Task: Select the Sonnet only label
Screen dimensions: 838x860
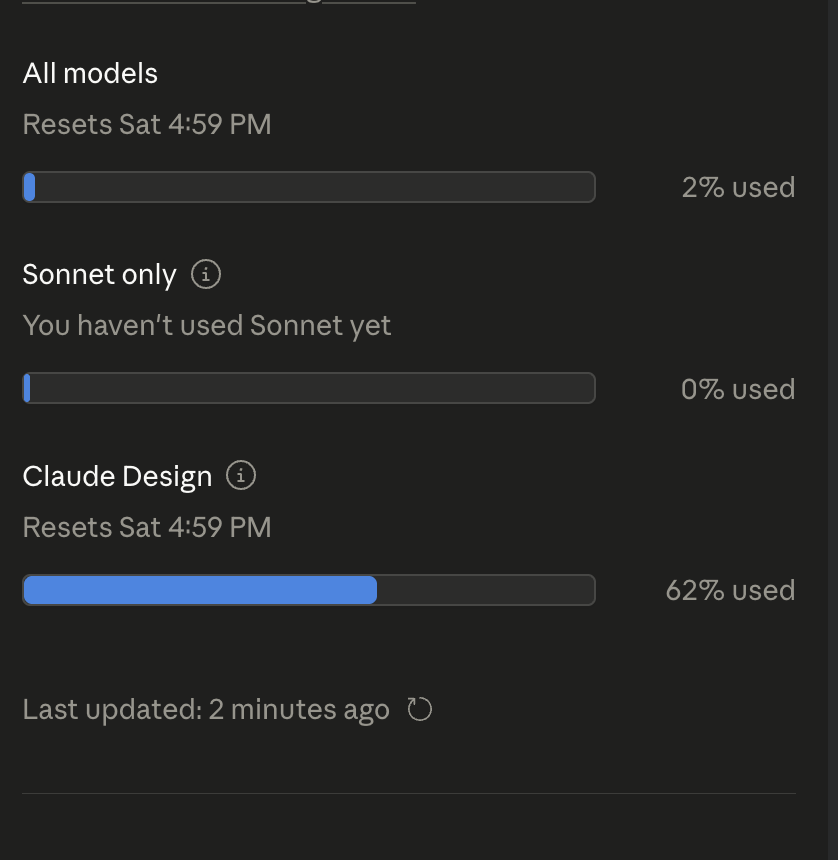Action: click(x=99, y=275)
